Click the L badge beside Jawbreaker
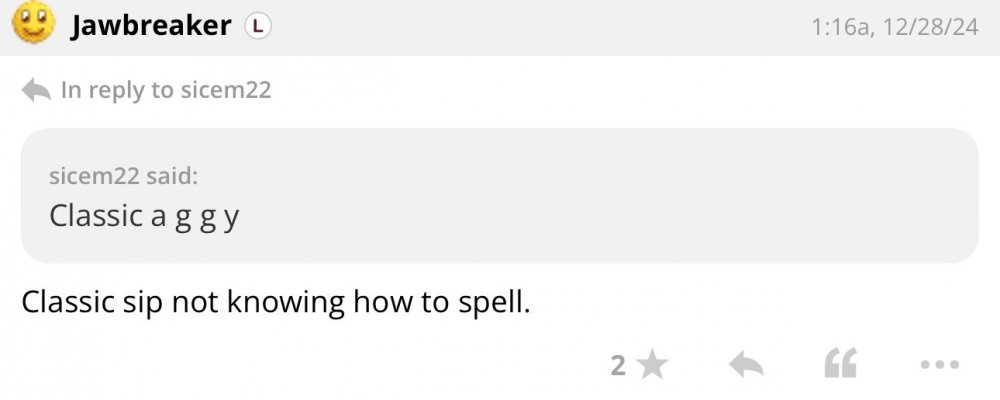The width and height of the screenshot is (1000, 400). (x=258, y=27)
